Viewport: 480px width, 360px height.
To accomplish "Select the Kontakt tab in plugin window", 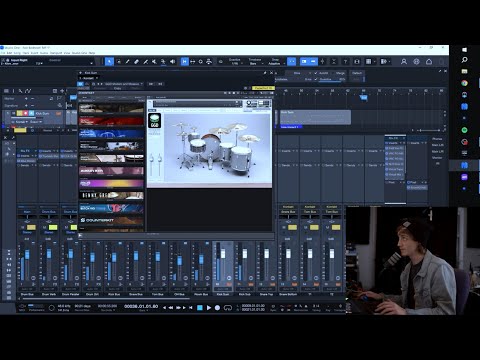I will (88, 78).
